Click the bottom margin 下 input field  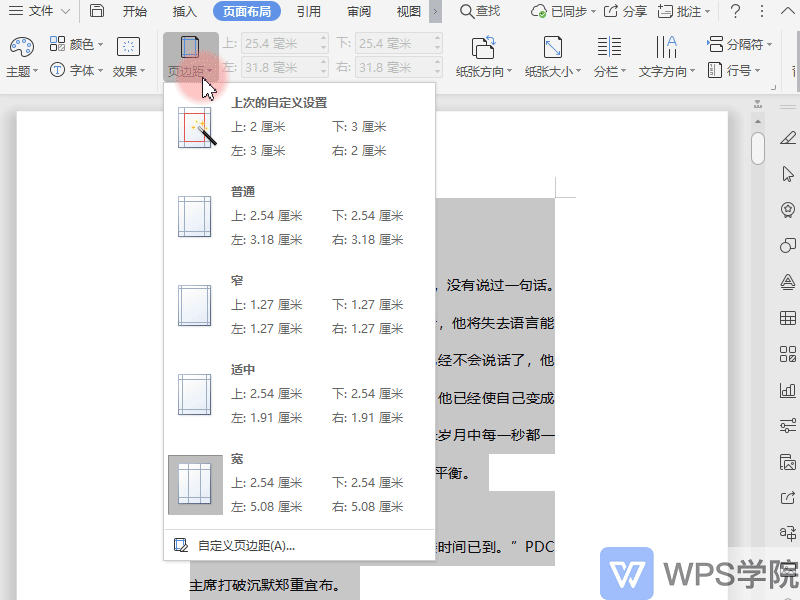[x=398, y=43]
